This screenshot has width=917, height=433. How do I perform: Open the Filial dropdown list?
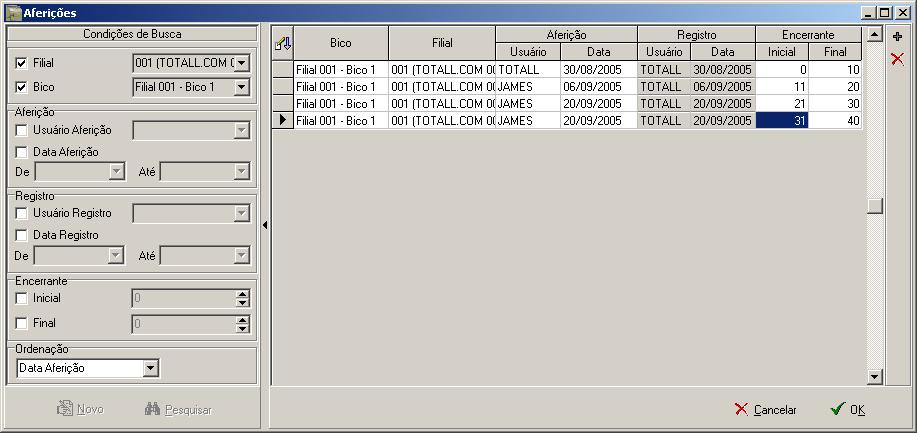(242, 63)
